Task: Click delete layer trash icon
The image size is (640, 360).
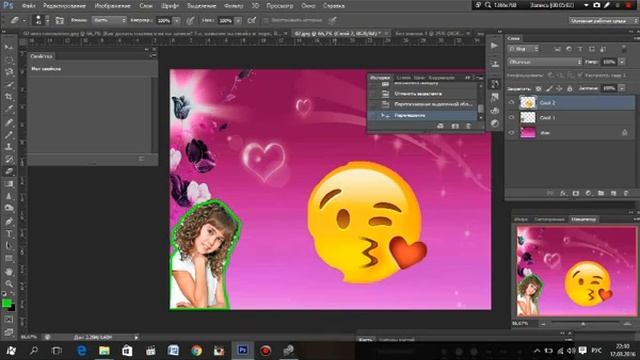Action: click(x=626, y=193)
